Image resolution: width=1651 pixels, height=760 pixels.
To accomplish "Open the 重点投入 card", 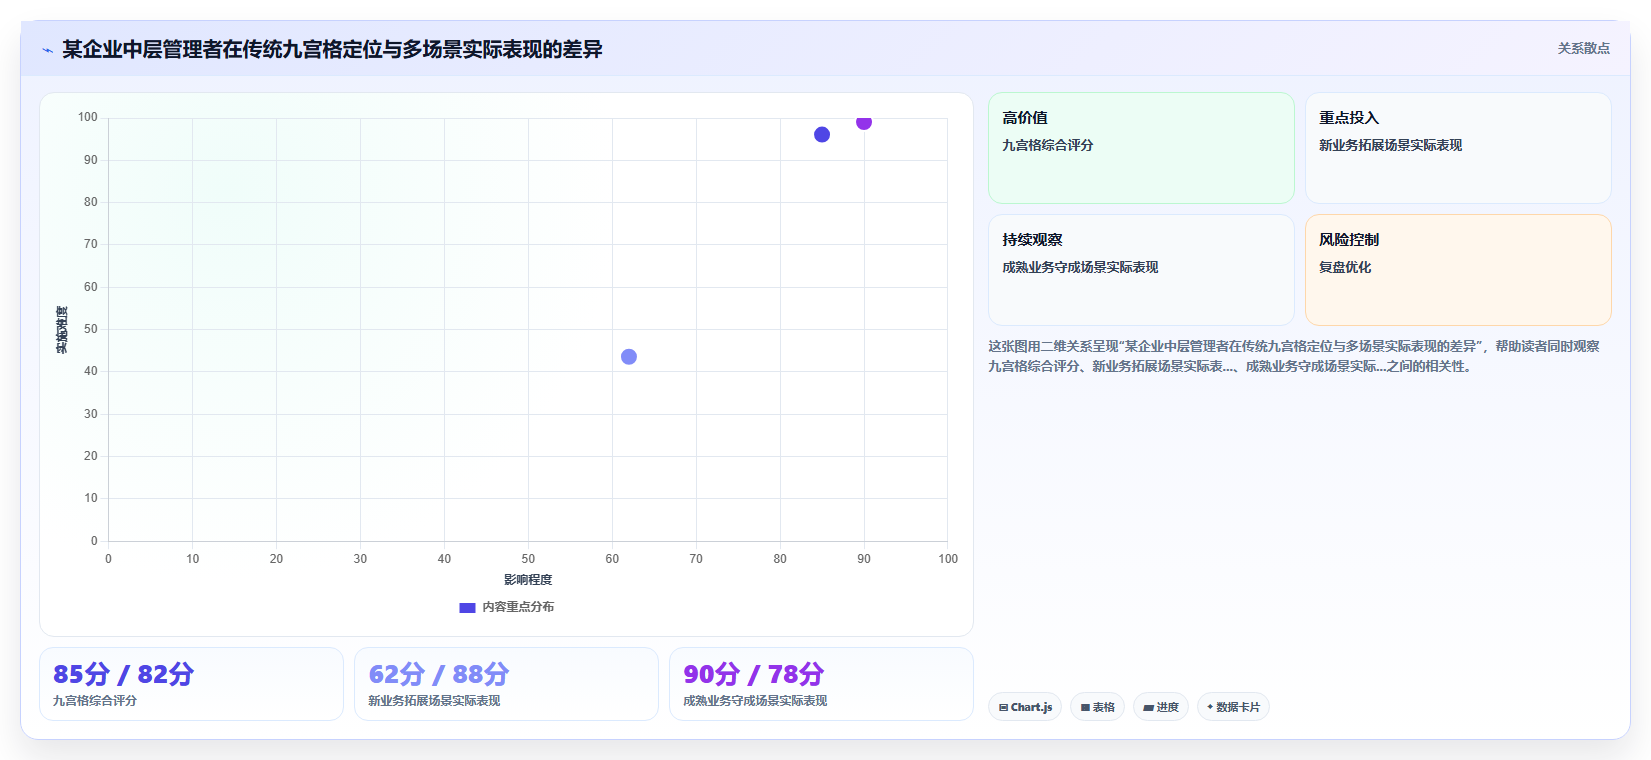I will pyautogui.click(x=1458, y=148).
